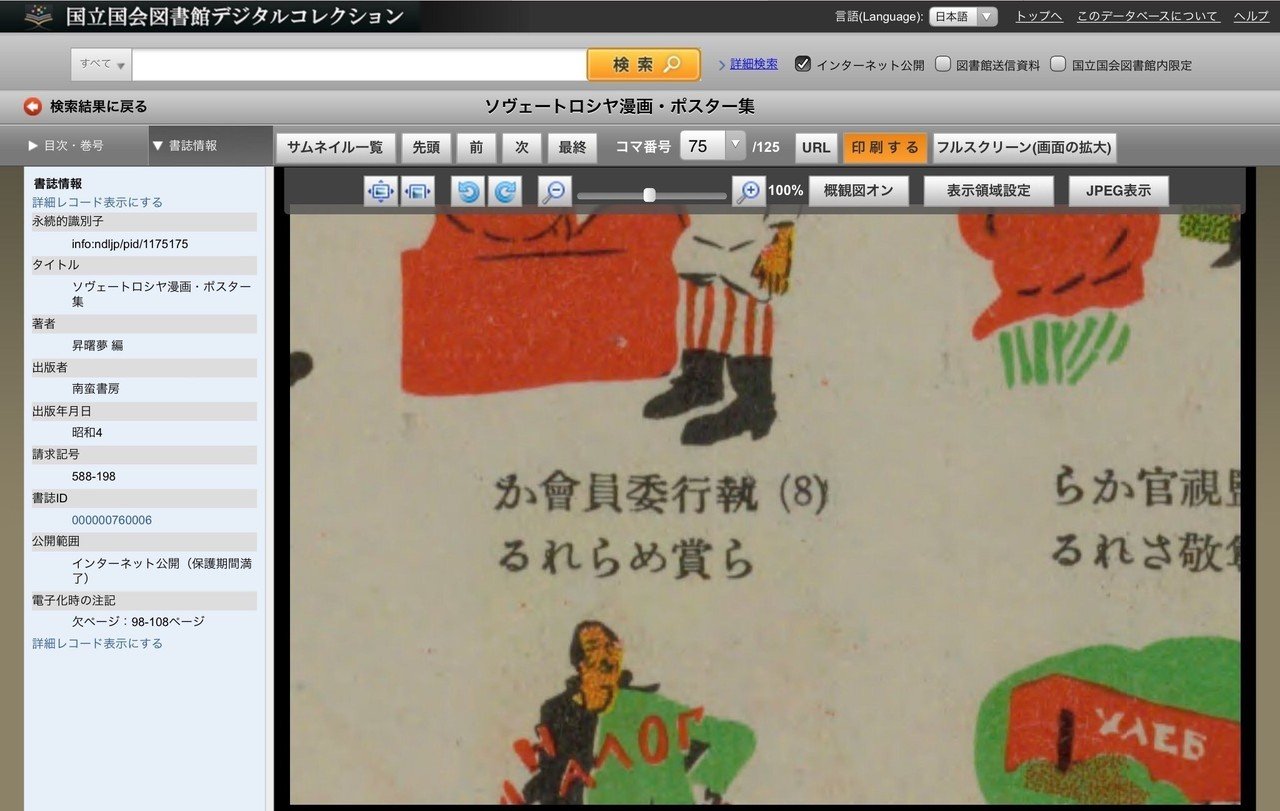Click 100% zoom level text
This screenshot has height=811, width=1280.
click(786, 190)
